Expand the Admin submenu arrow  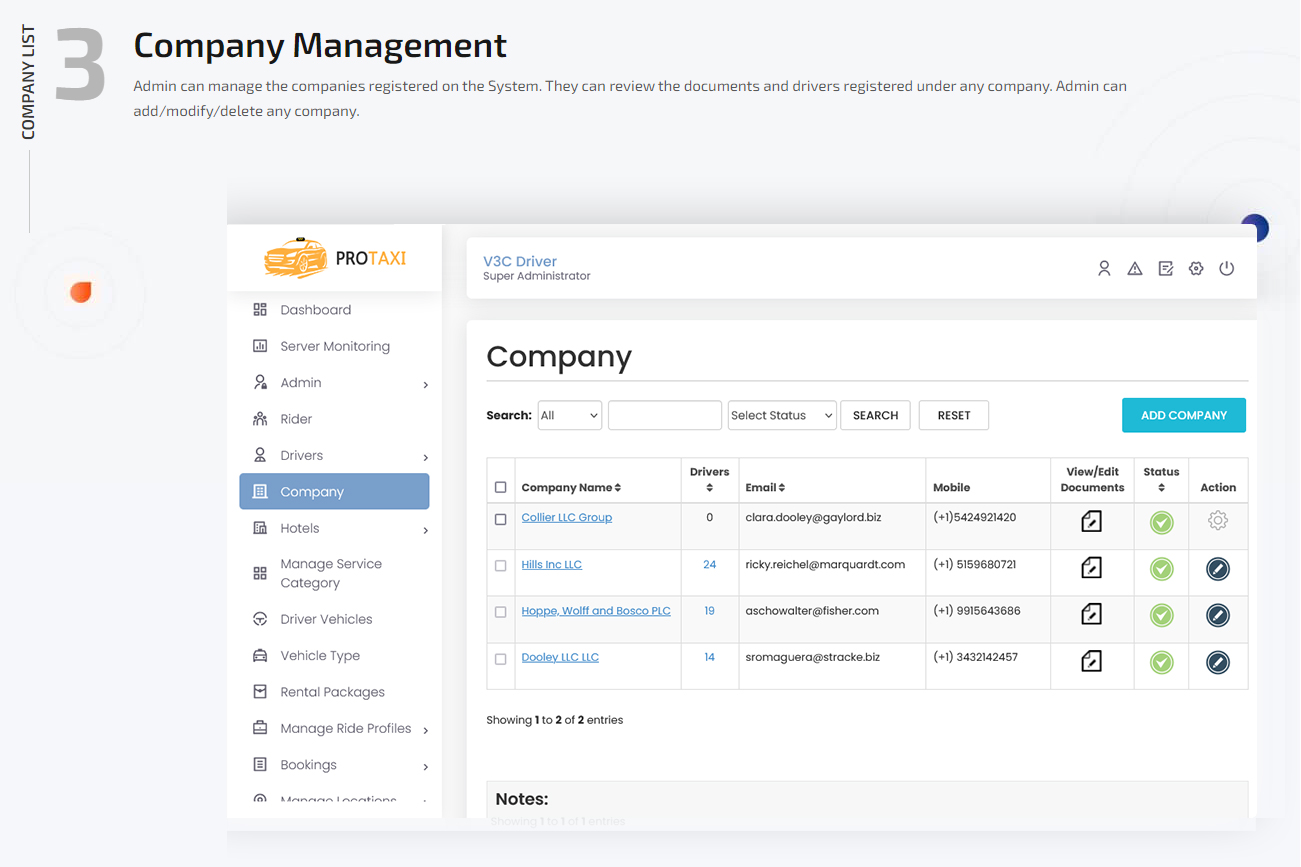tap(426, 384)
